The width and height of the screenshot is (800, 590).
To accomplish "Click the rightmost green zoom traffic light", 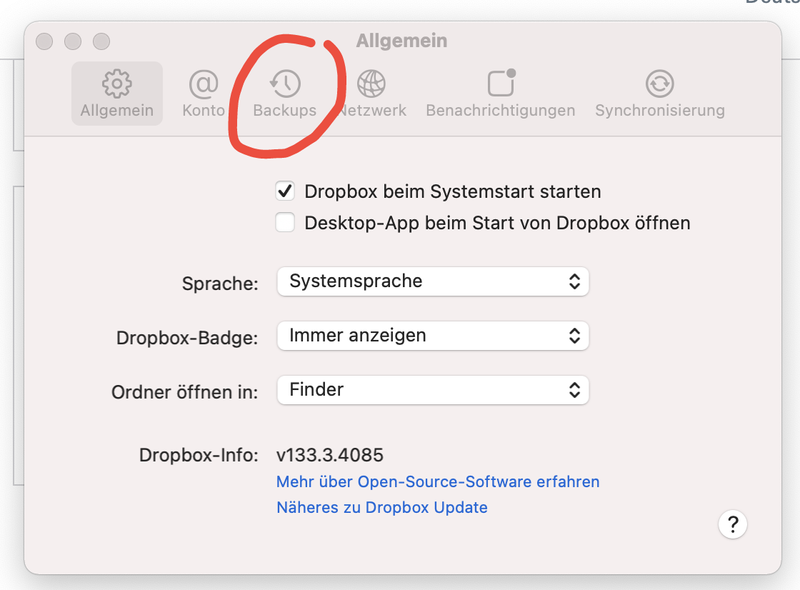I will click(101, 42).
